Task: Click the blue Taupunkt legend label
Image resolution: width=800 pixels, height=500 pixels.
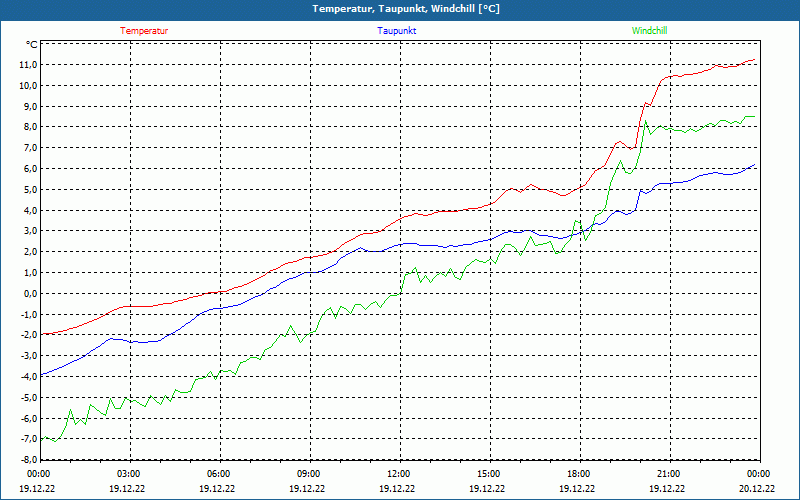Action: 396,31
